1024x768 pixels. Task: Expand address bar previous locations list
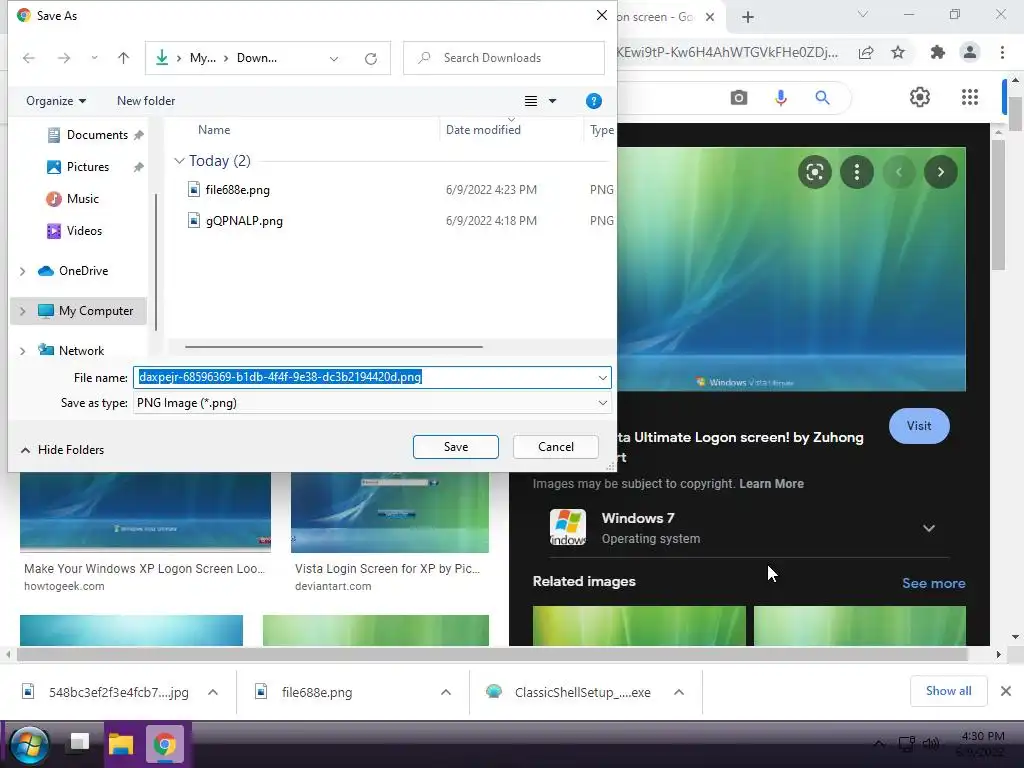334,59
